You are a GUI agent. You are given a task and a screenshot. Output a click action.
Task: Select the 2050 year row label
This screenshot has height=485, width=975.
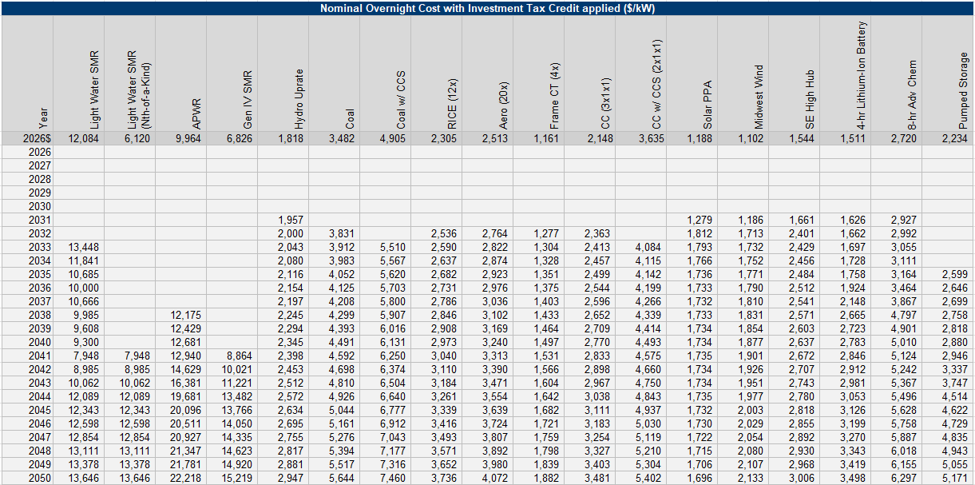(x=39, y=478)
